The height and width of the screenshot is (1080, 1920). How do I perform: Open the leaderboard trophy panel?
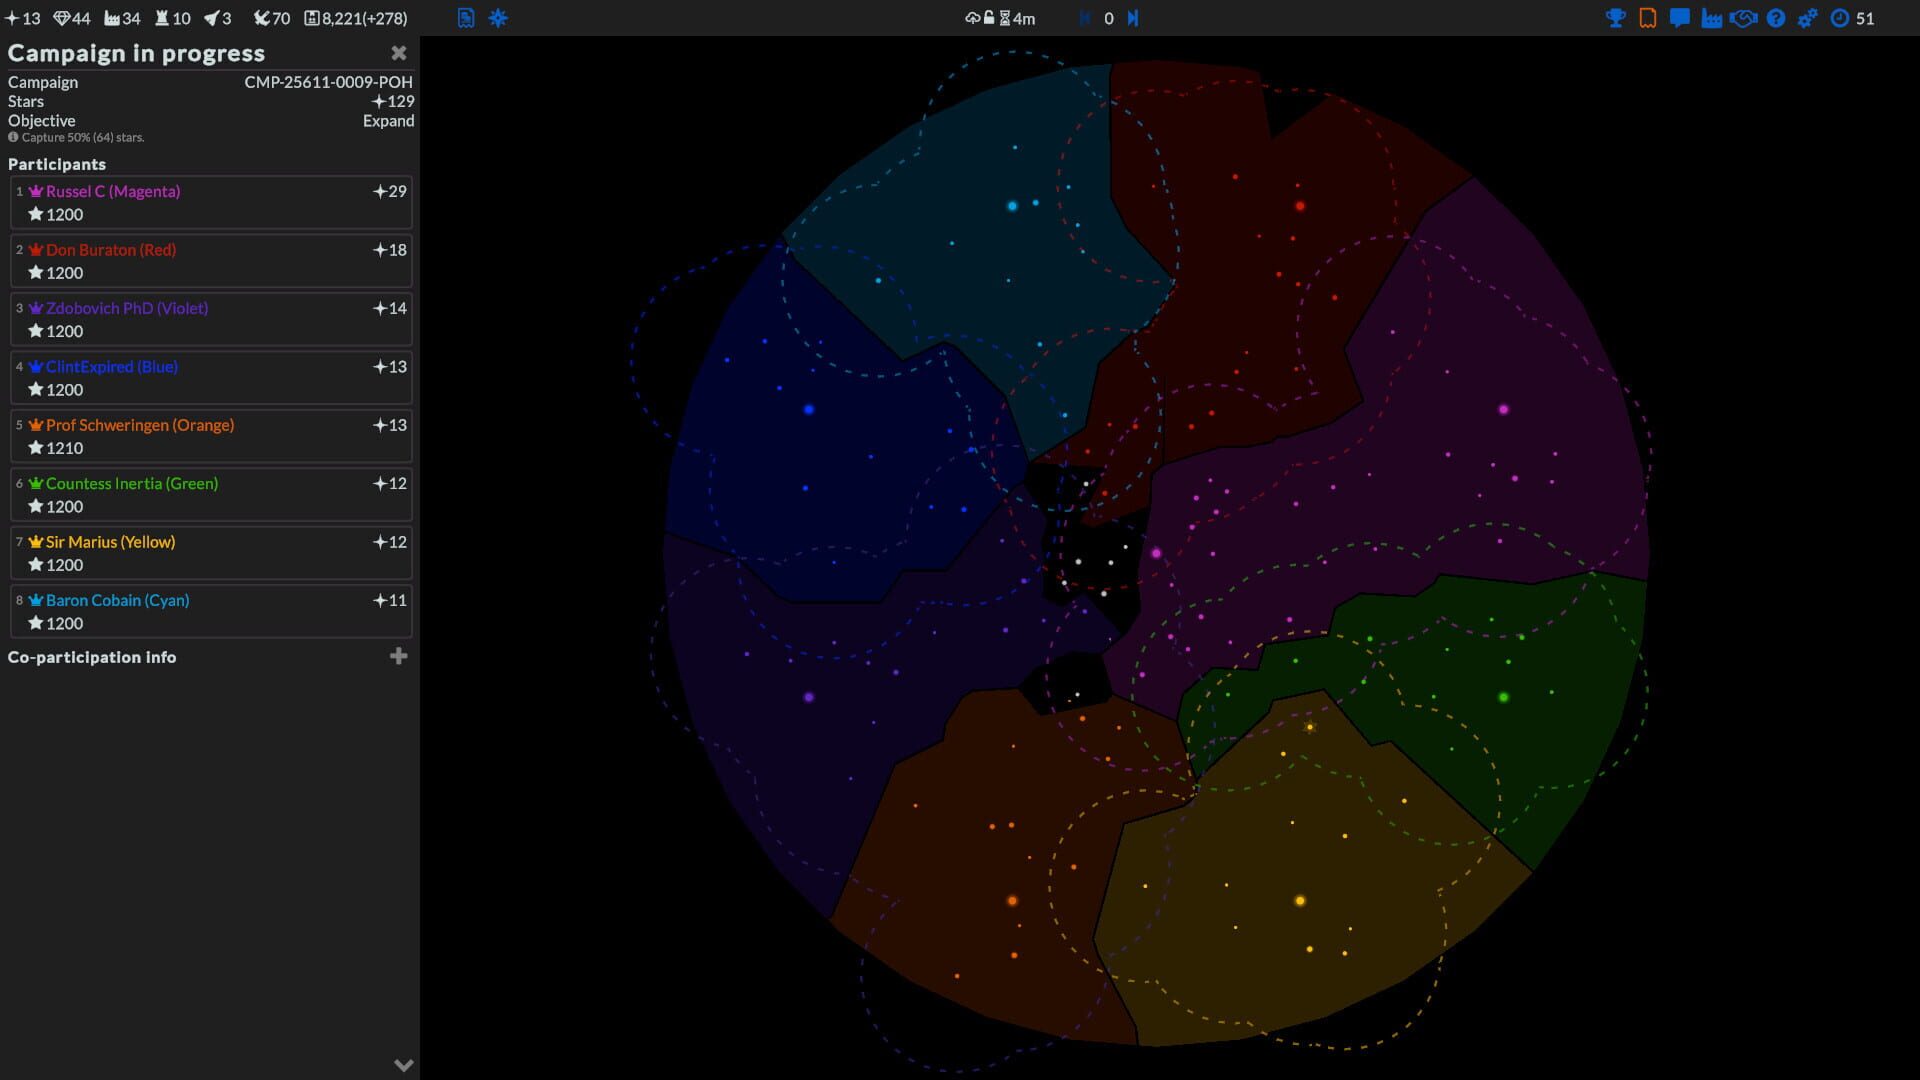1615,18
